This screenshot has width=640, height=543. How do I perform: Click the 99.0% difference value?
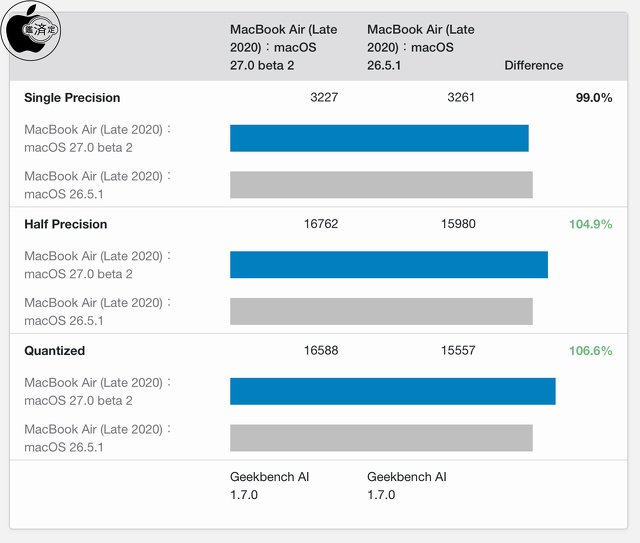point(594,98)
